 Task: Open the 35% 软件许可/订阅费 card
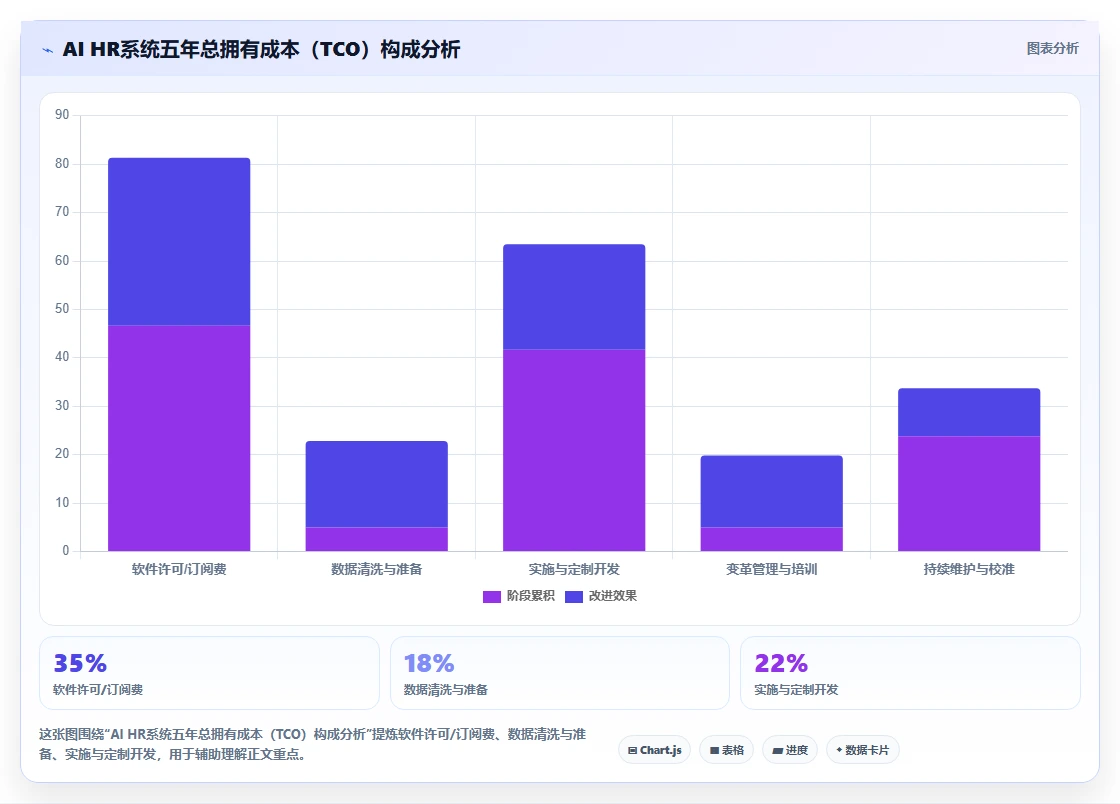[x=209, y=673]
